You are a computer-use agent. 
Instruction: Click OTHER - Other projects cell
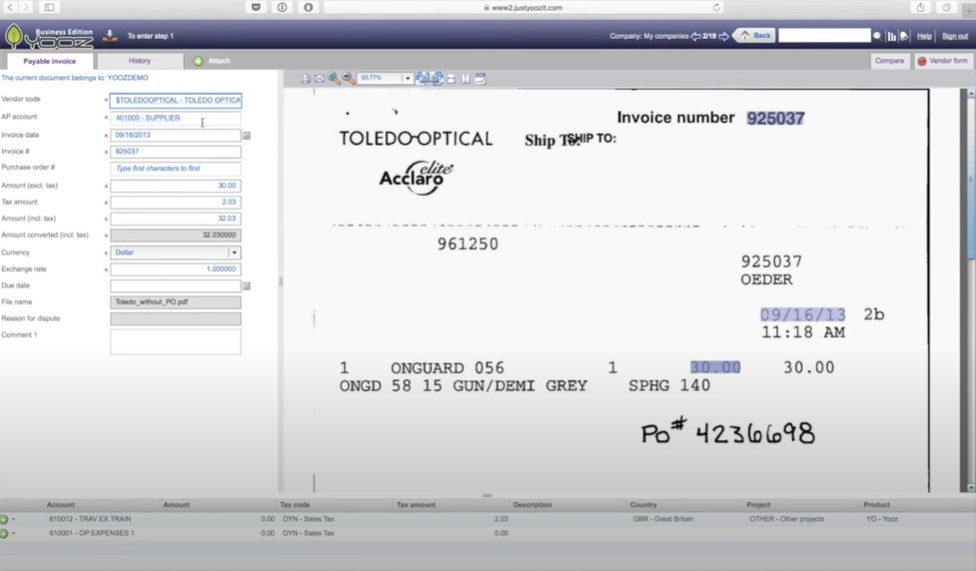(x=786, y=519)
